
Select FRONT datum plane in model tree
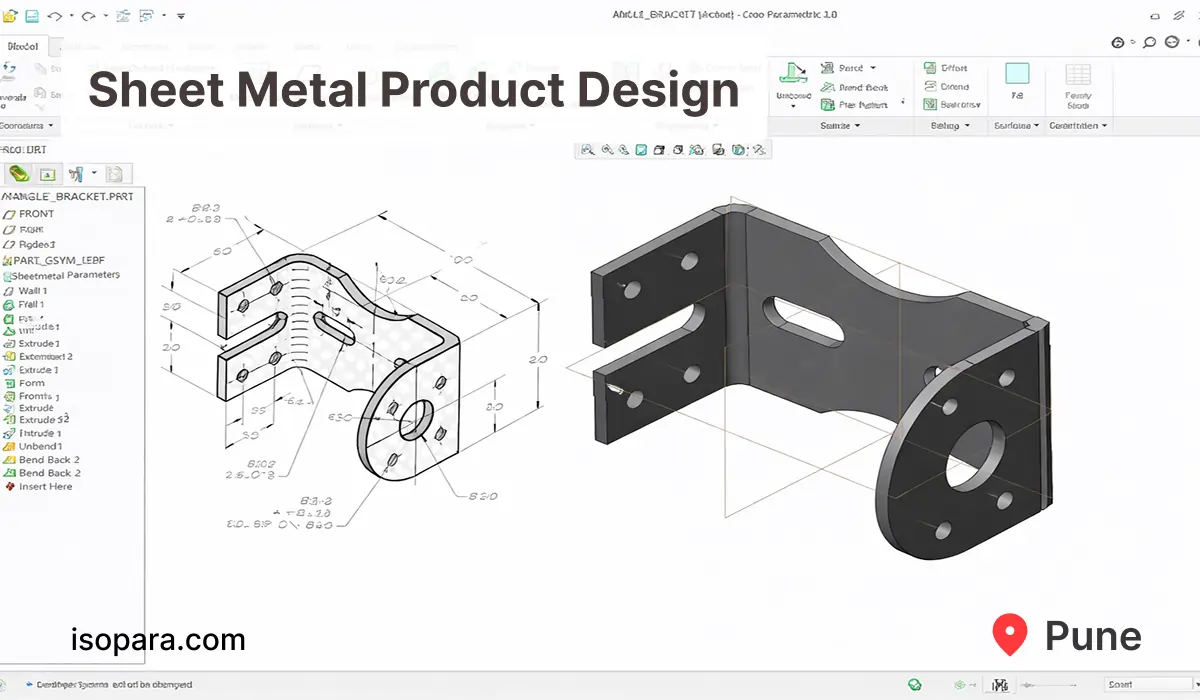(36, 214)
